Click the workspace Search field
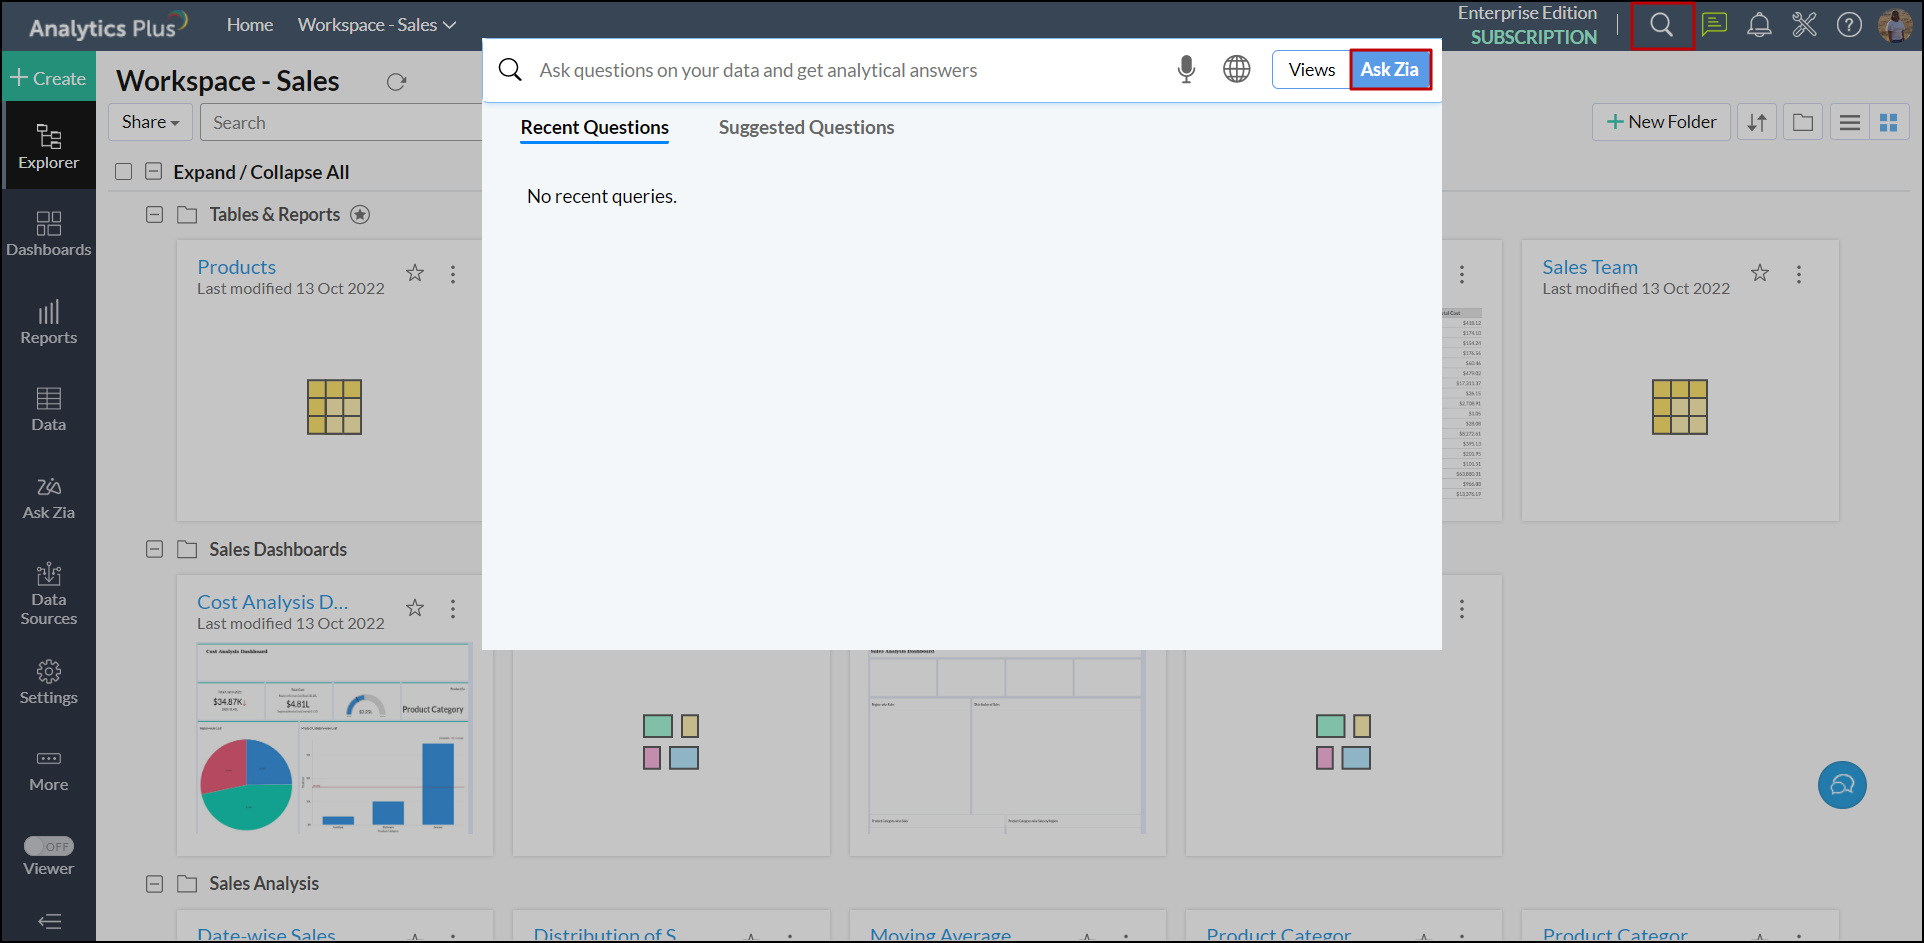Image resolution: width=1924 pixels, height=943 pixels. tap(341, 122)
